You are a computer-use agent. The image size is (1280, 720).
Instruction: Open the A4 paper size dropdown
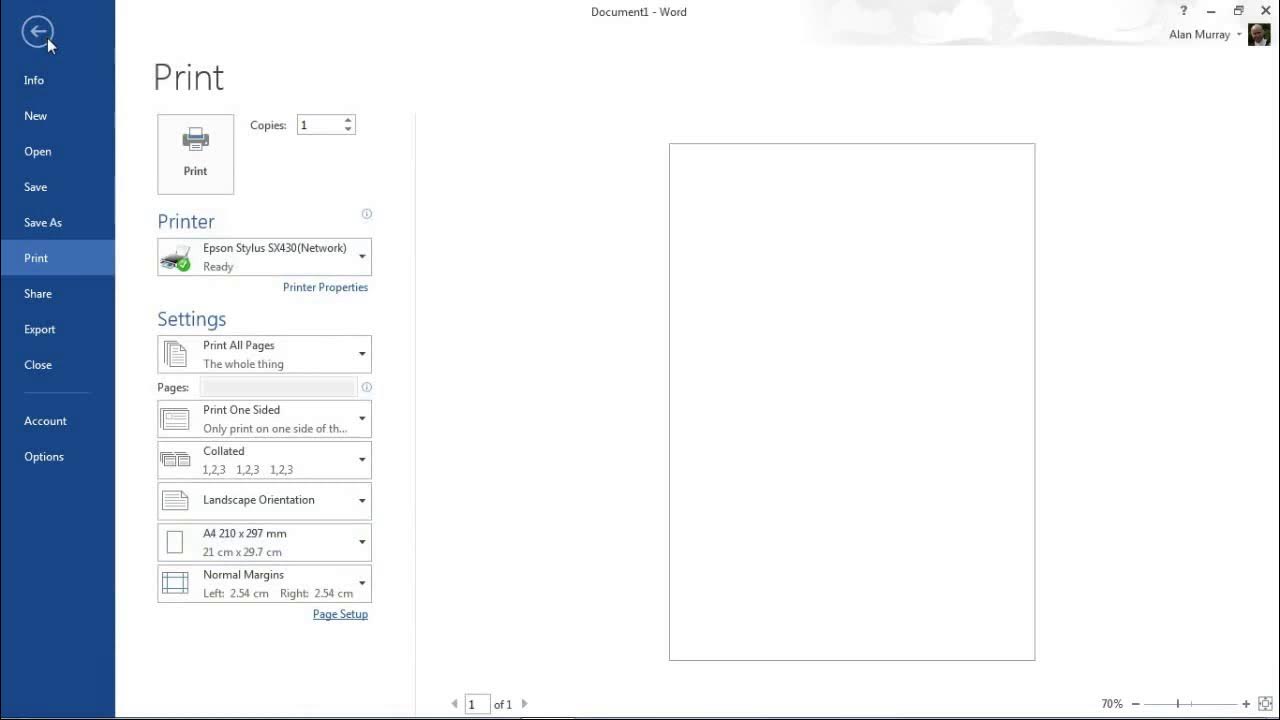pyautogui.click(x=264, y=542)
